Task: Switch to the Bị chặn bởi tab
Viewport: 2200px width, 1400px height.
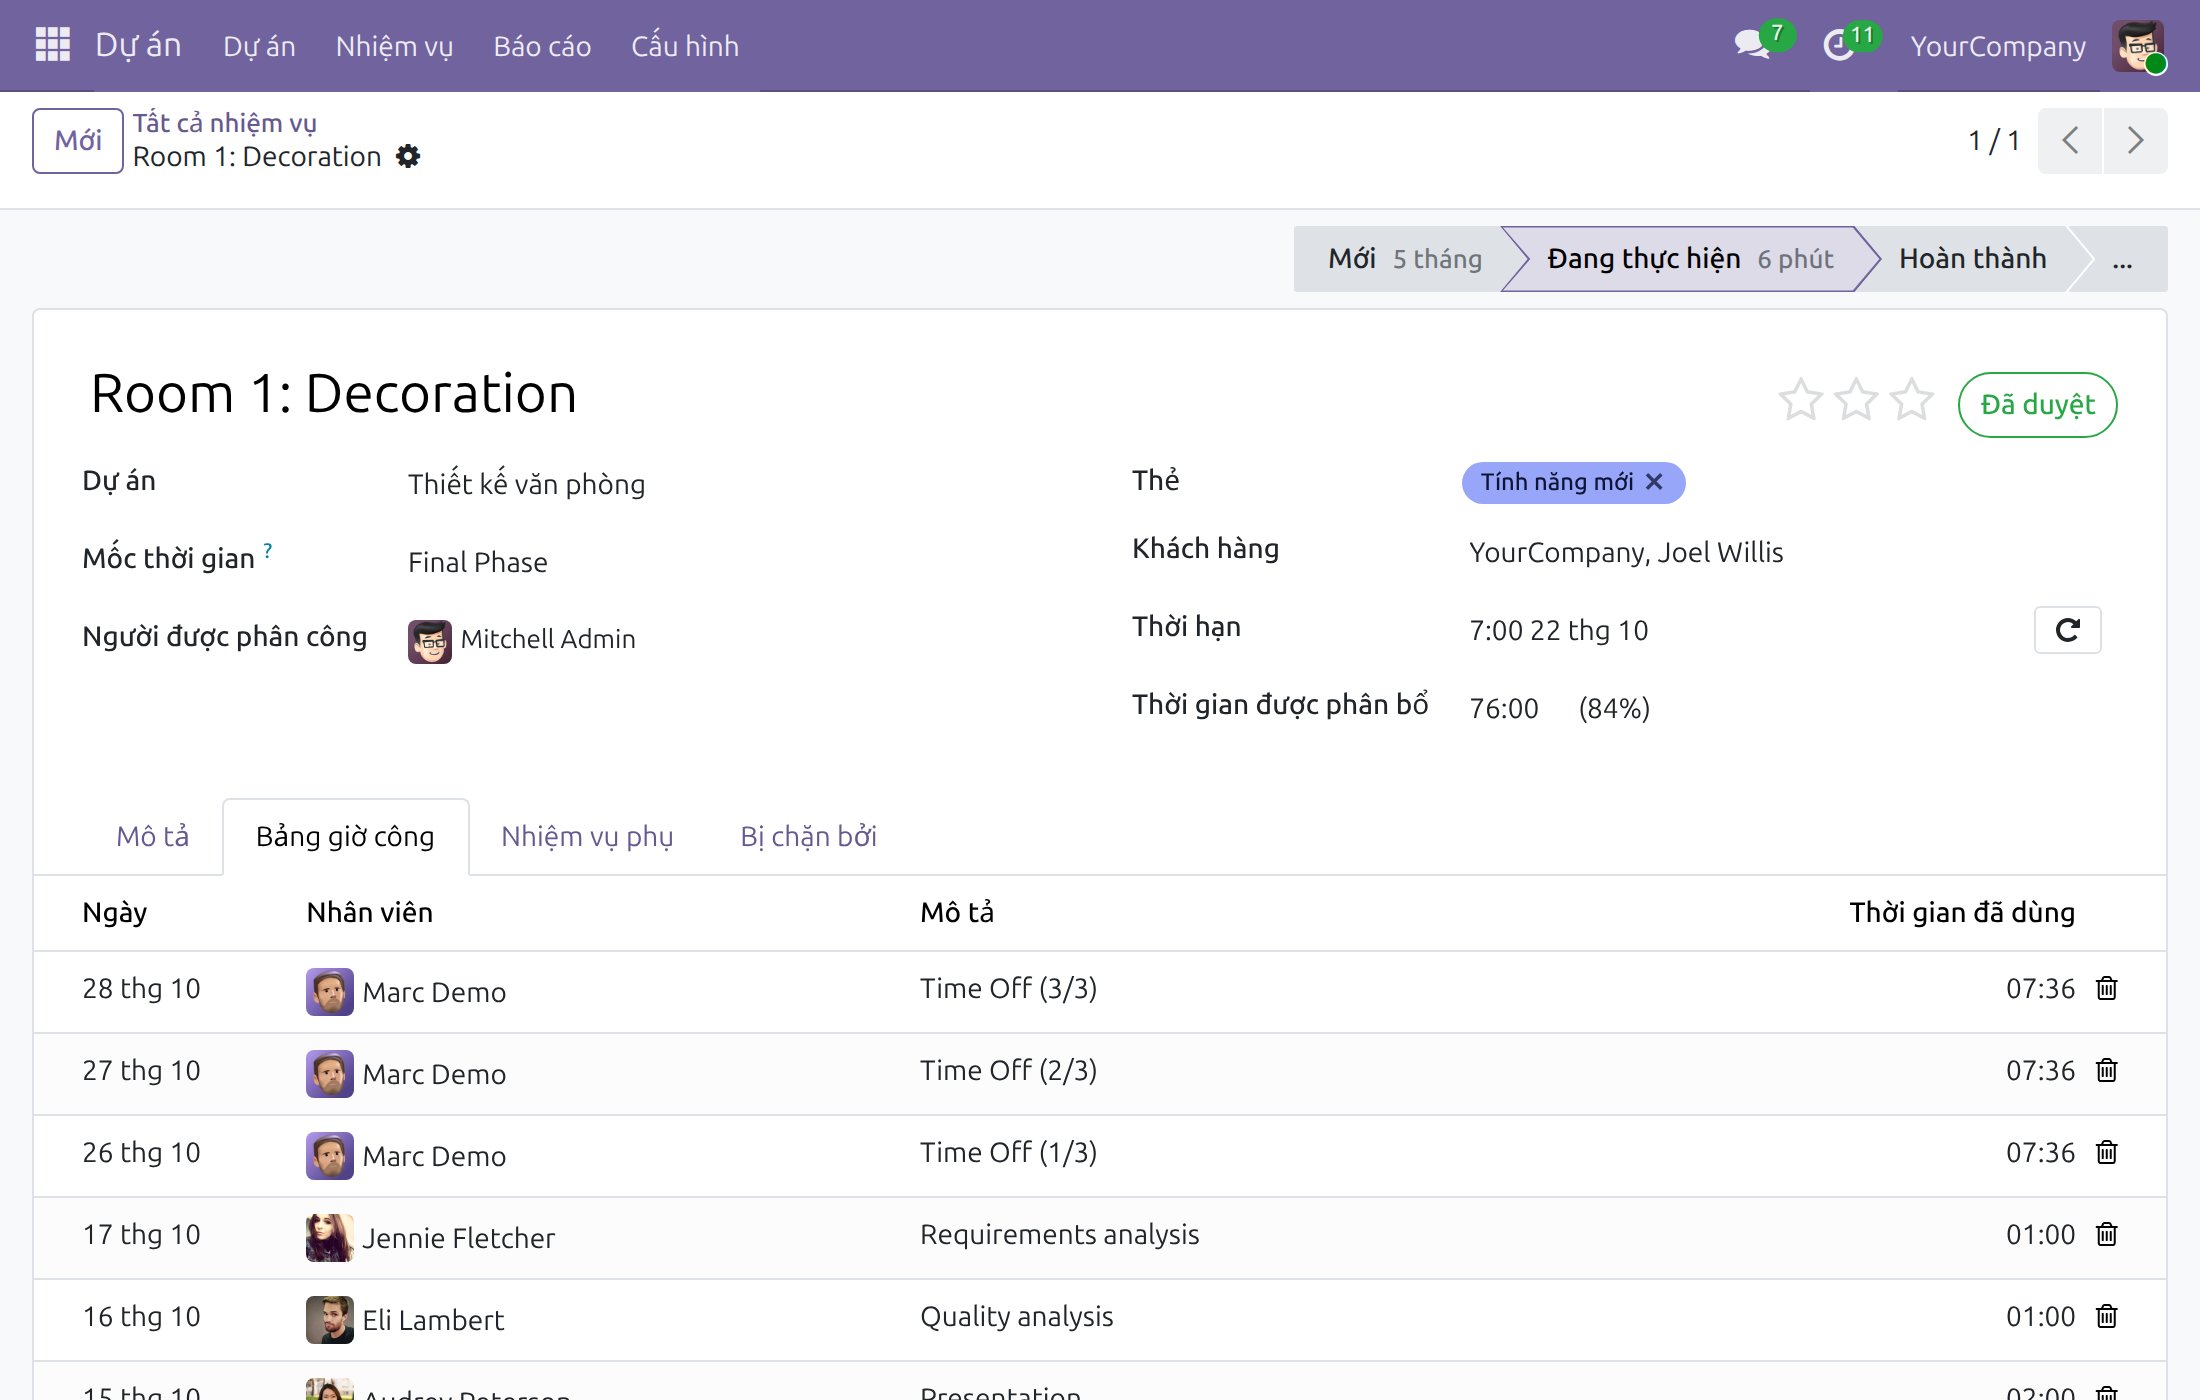Action: (808, 836)
